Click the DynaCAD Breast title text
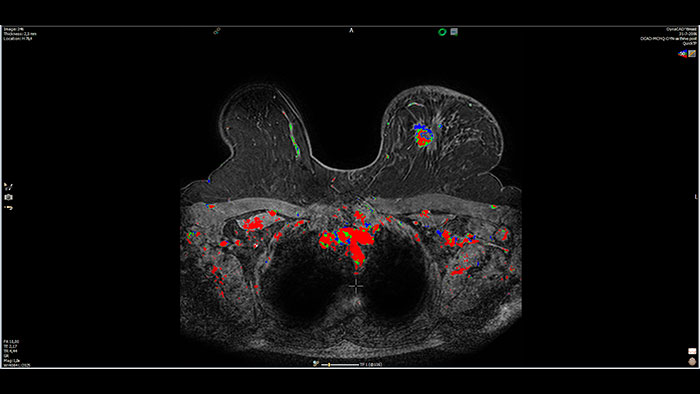 pyautogui.click(x=681, y=29)
